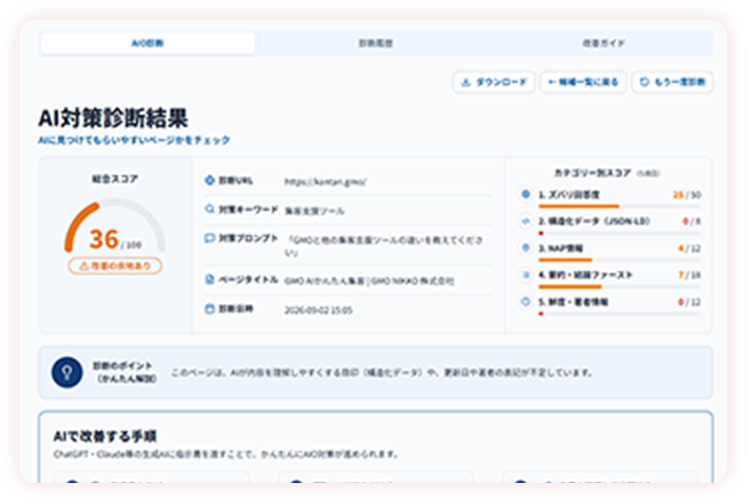The image size is (746, 502).
Task: Click the AI対策診断結果 heading
Action: pyautogui.click(x=113, y=118)
